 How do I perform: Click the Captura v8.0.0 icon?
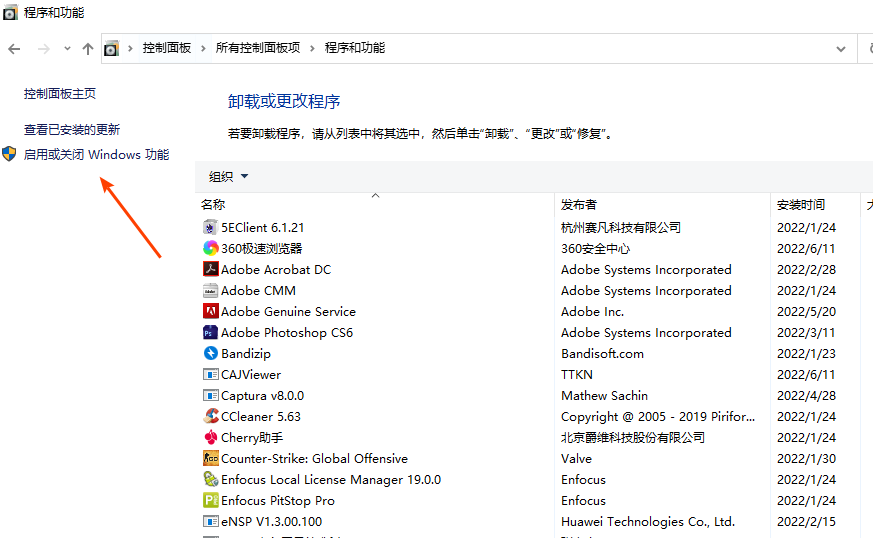[210, 395]
